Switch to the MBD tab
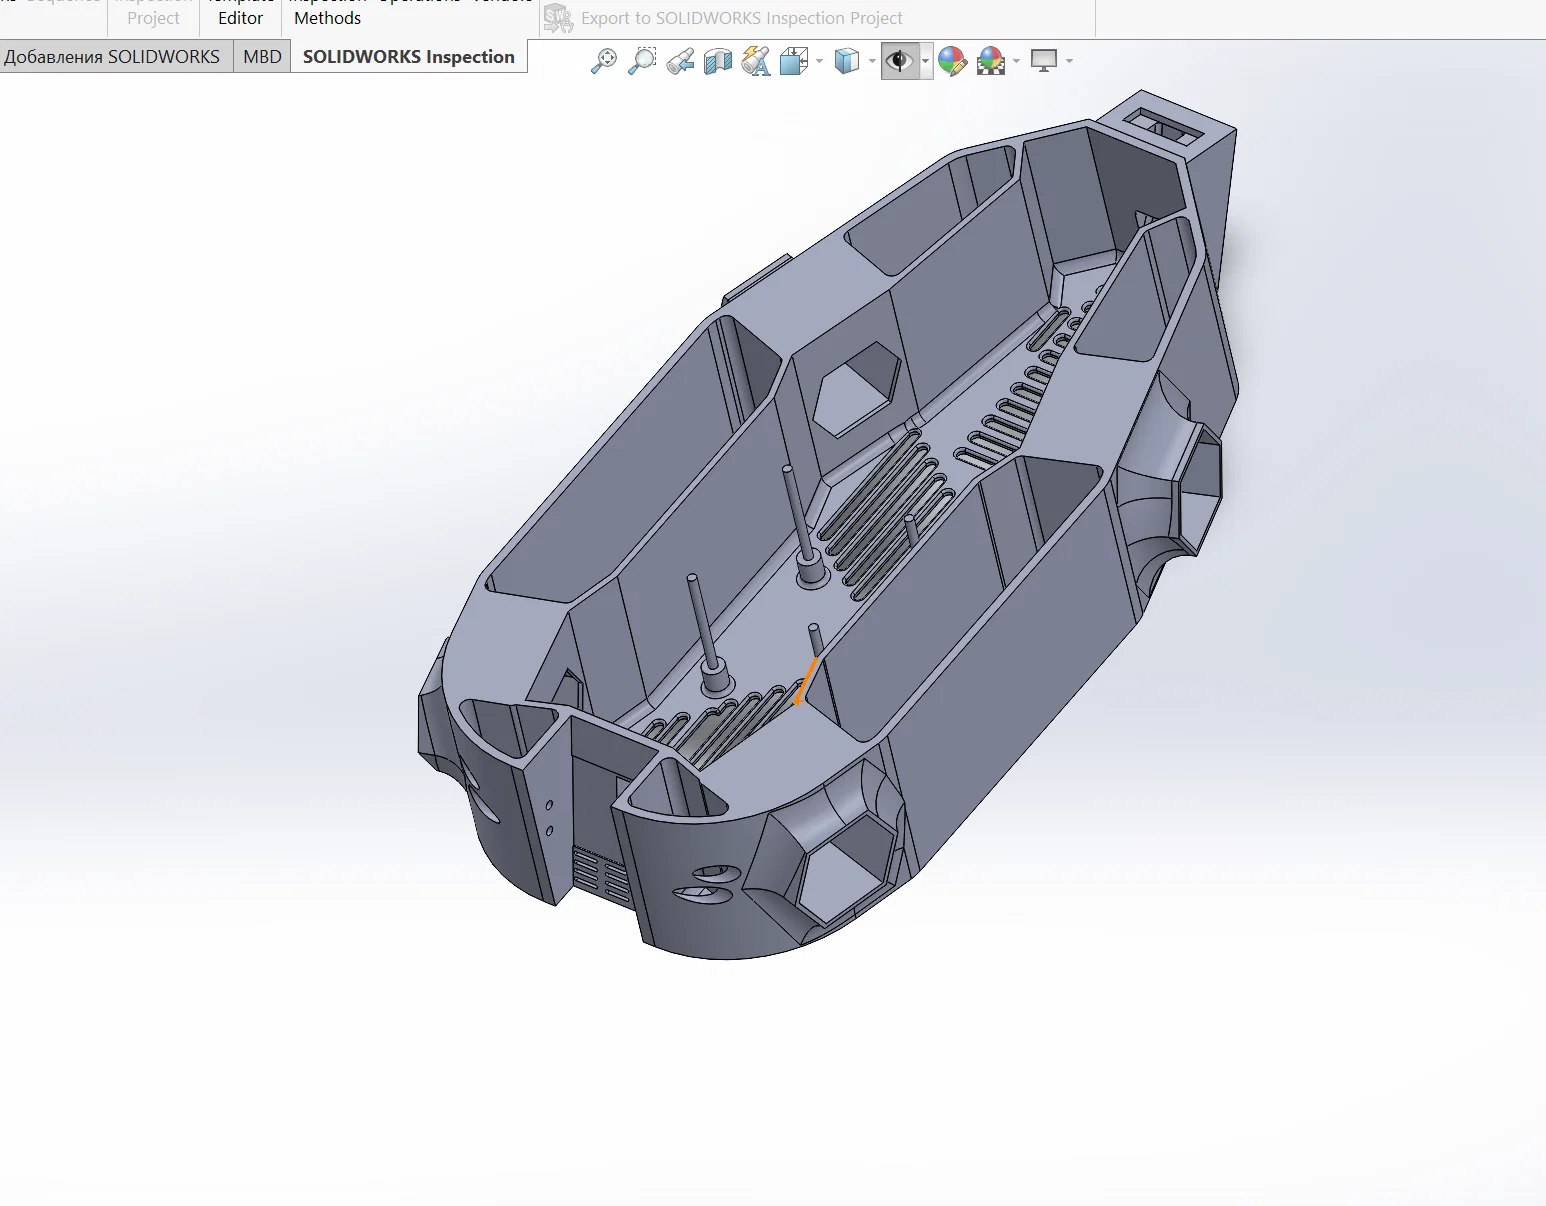The width and height of the screenshot is (1546, 1206). (x=262, y=57)
